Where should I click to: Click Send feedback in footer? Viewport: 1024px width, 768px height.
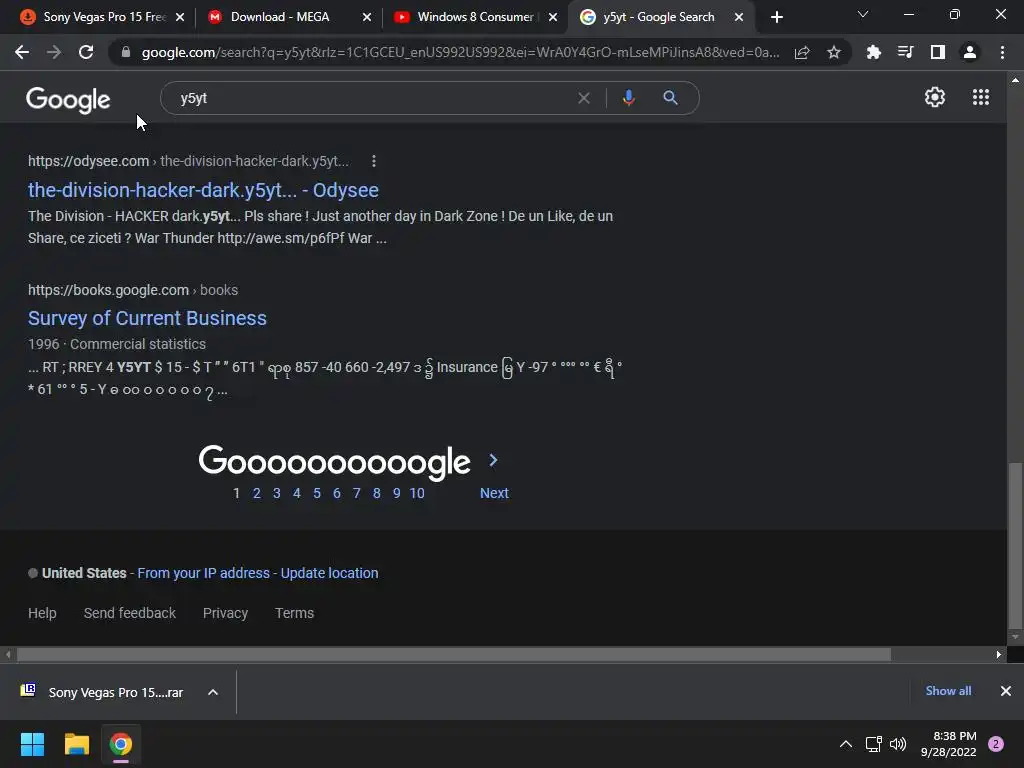pos(130,613)
